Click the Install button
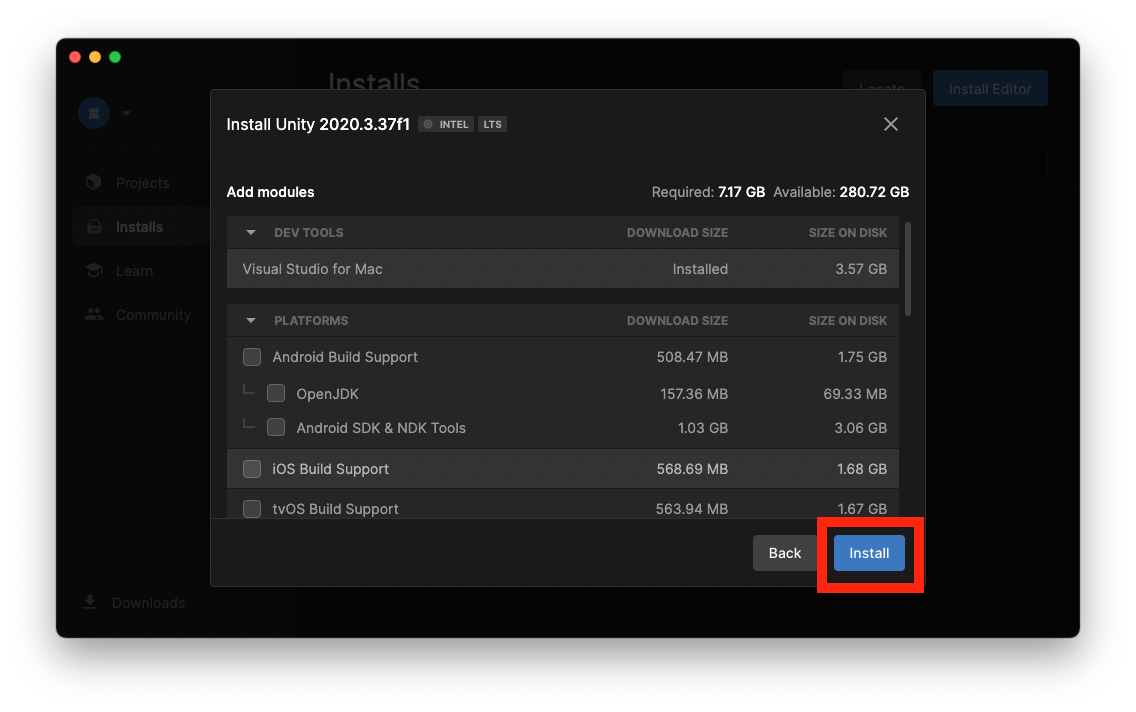The width and height of the screenshot is (1136, 712). [869, 553]
